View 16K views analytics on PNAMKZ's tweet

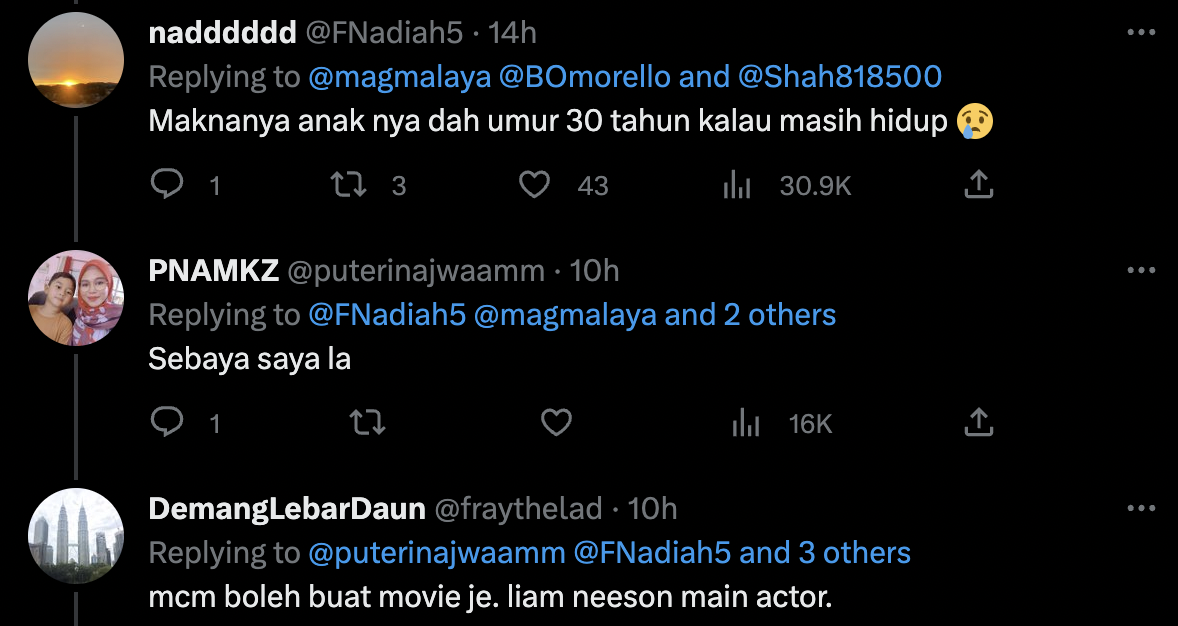point(745,423)
